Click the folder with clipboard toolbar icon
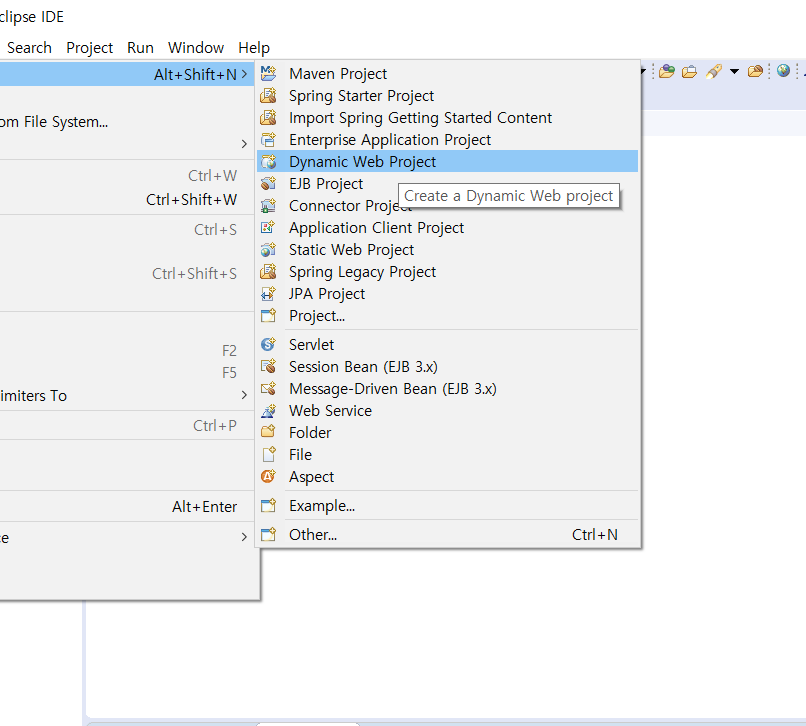Screen dimensions: 806x726 (x=689, y=71)
